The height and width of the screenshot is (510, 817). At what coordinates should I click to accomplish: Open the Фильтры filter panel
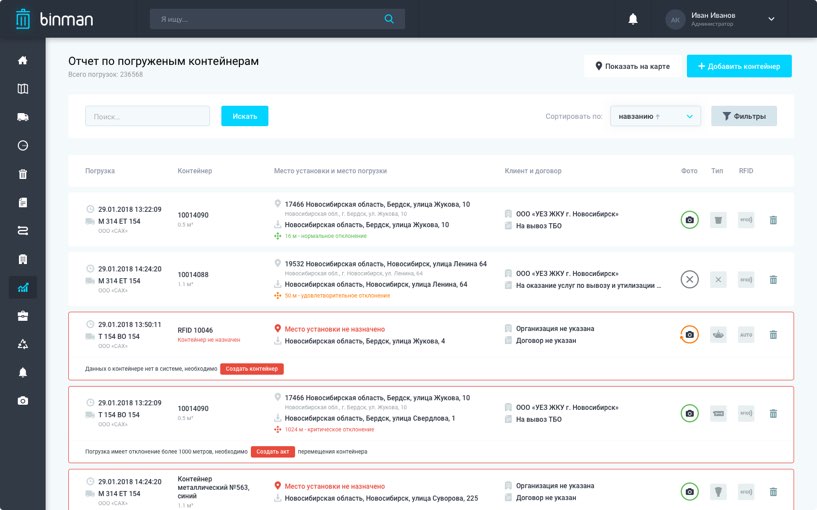(743, 116)
